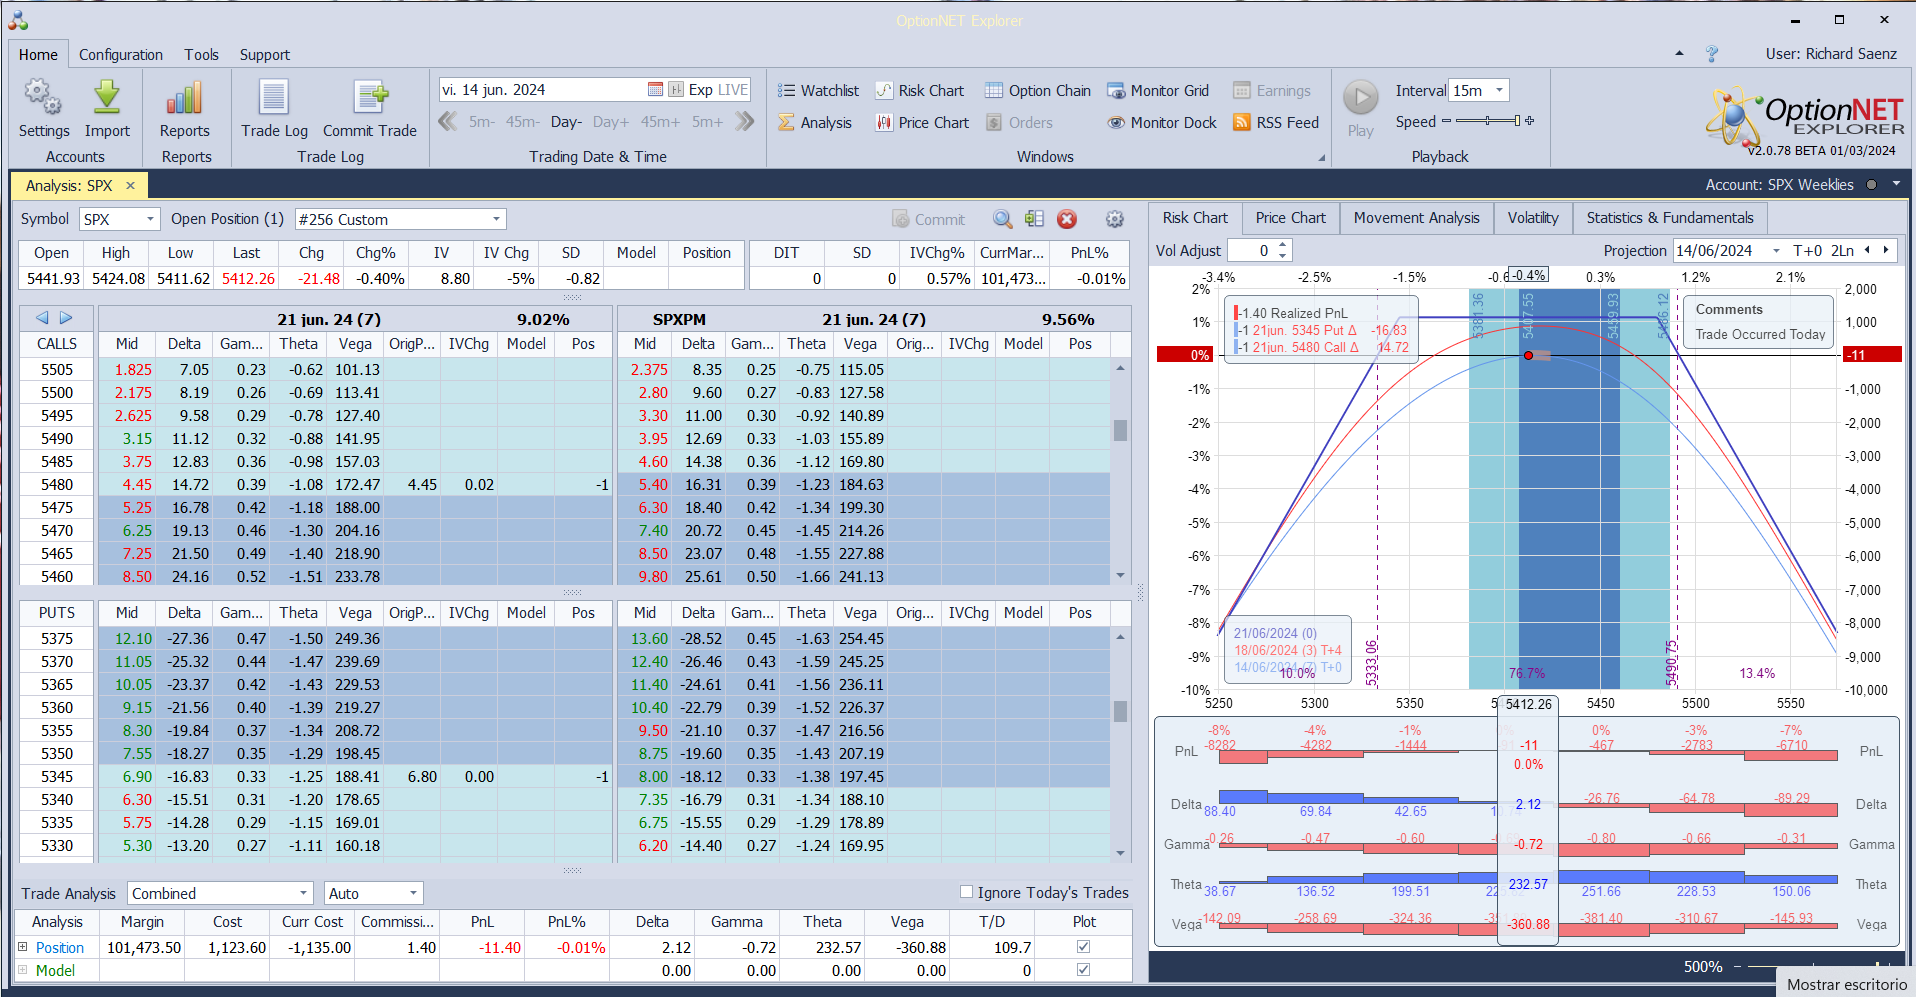Open the Configuration menu tab

(120, 55)
